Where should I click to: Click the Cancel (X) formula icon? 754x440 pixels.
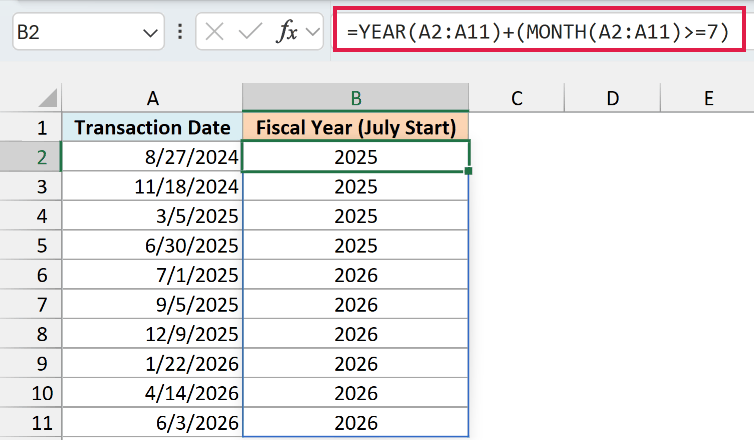tap(214, 32)
